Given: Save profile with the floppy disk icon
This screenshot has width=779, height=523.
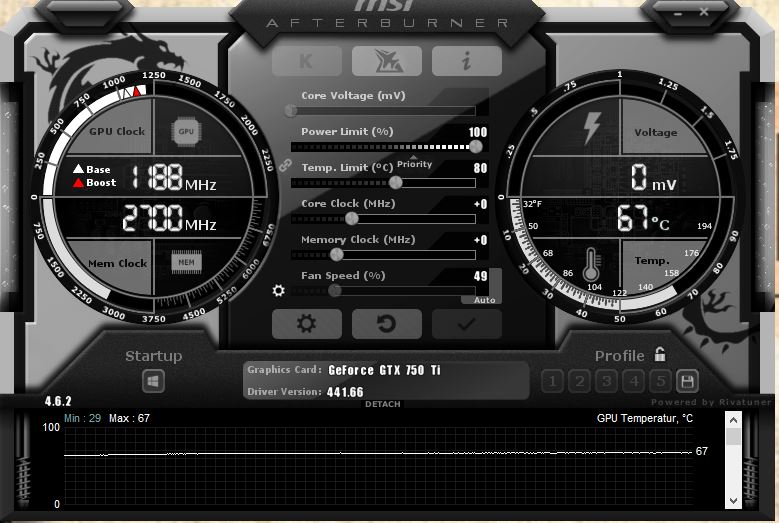Looking at the screenshot, I should point(687,381).
